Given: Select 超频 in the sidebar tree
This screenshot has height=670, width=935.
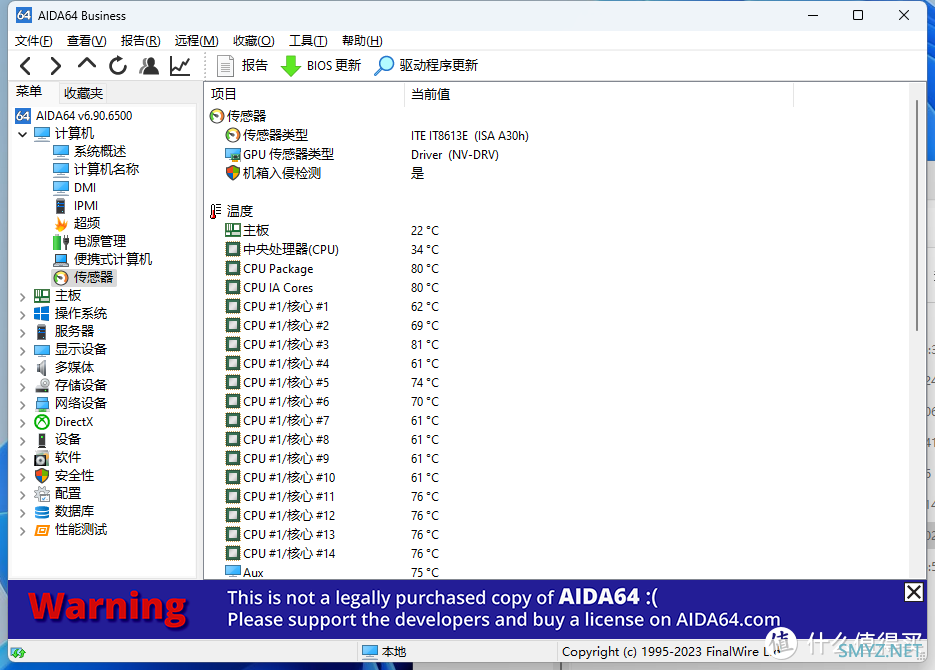Looking at the screenshot, I should (86, 223).
